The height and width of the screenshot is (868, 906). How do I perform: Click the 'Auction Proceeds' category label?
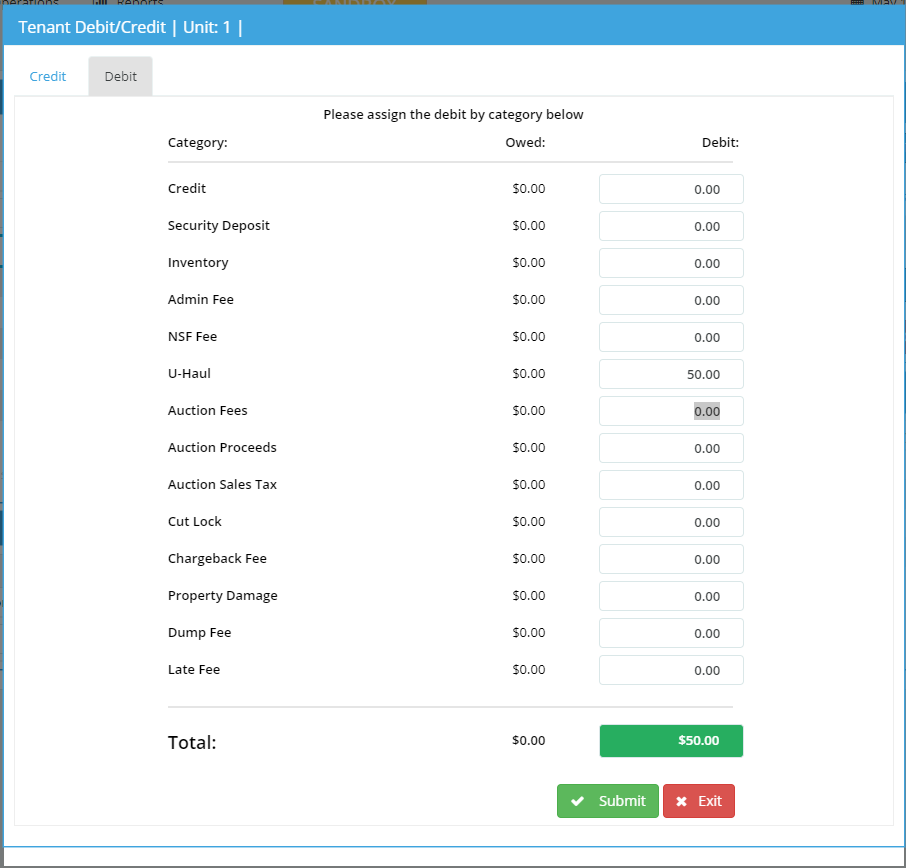(222, 447)
